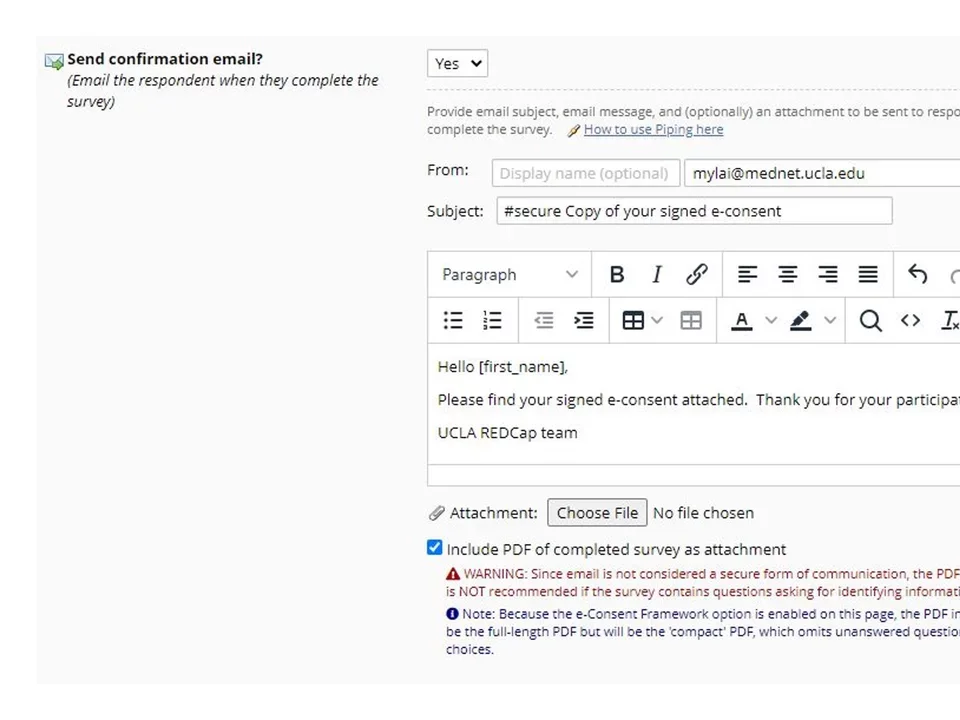The height and width of the screenshot is (720, 960).
Task: Undo the last editor change
Action: [x=917, y=274]
